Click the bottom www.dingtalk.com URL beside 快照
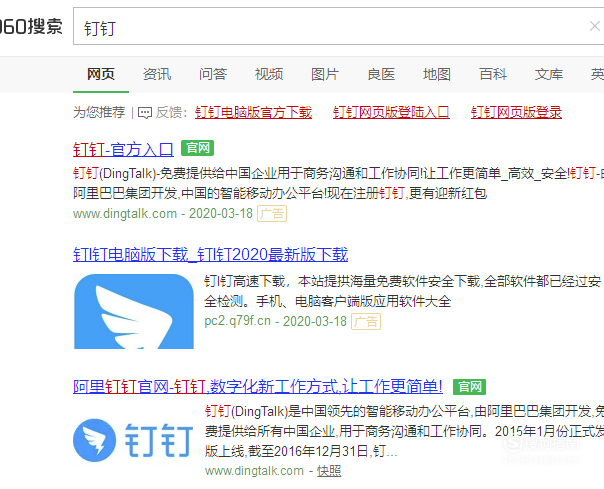 point(254,471)
